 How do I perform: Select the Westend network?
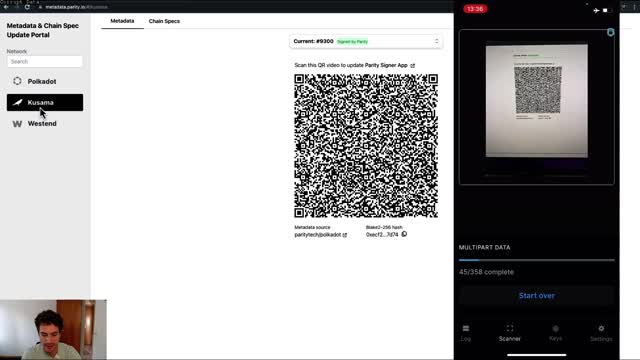click(45, 124)
